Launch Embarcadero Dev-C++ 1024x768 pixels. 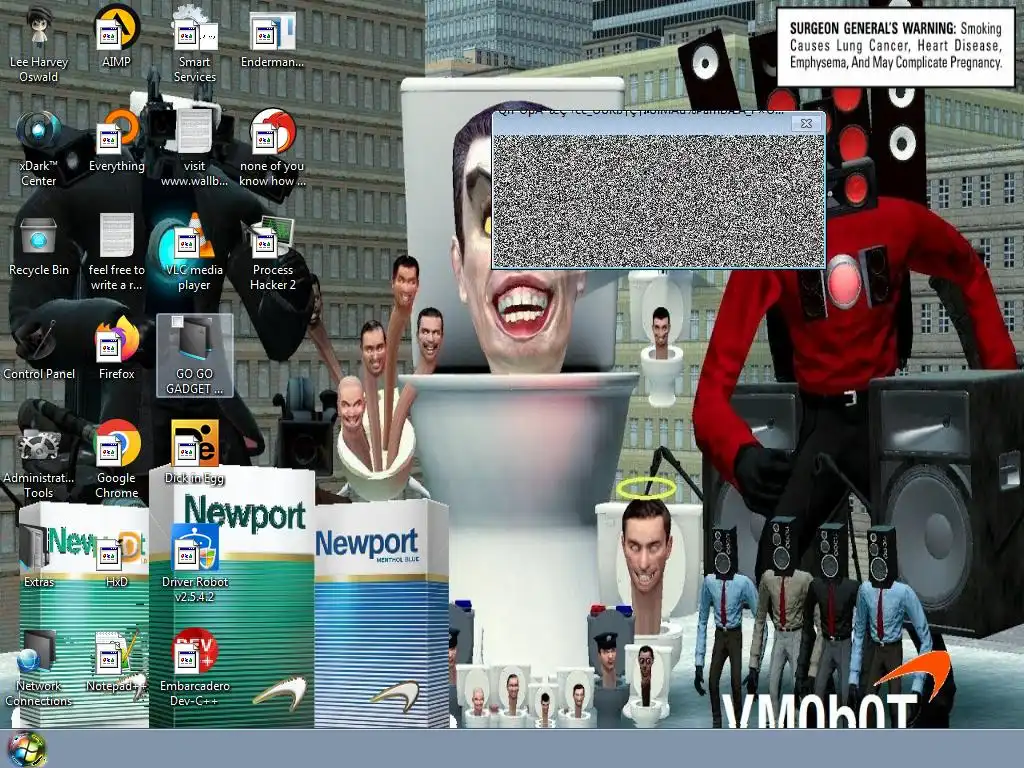pyautogui.click(x=195, y=669)
